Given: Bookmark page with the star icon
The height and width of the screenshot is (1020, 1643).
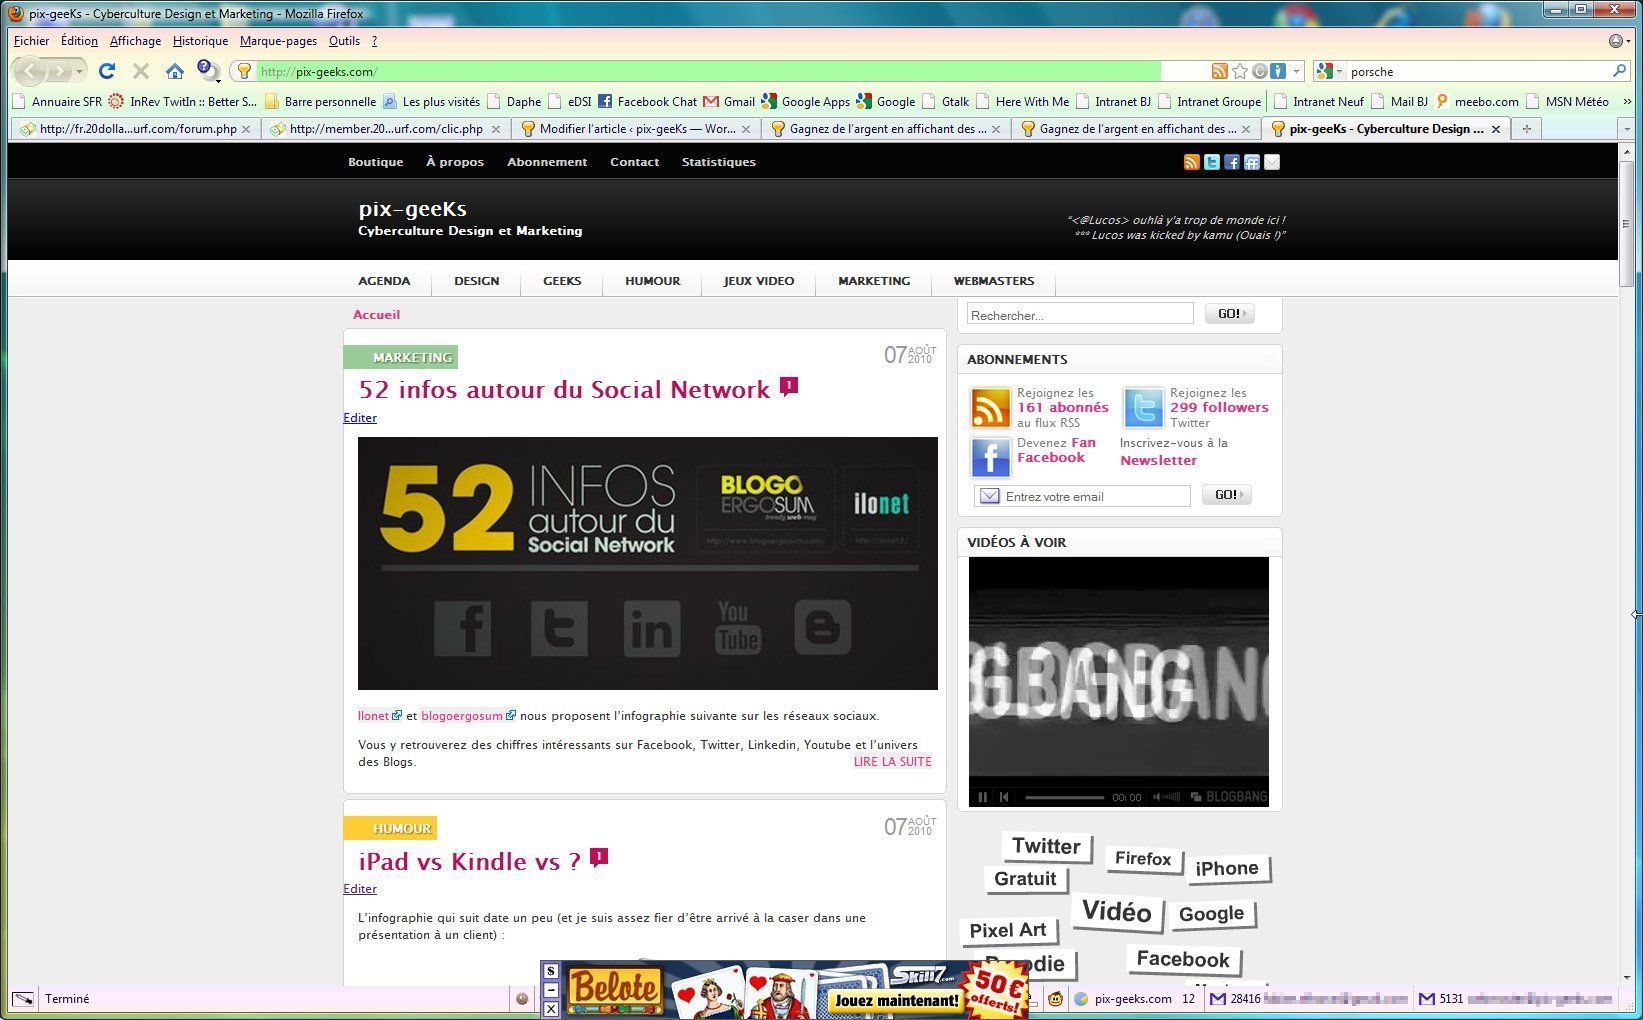Looking at the screenshot, I should 1240,71.
